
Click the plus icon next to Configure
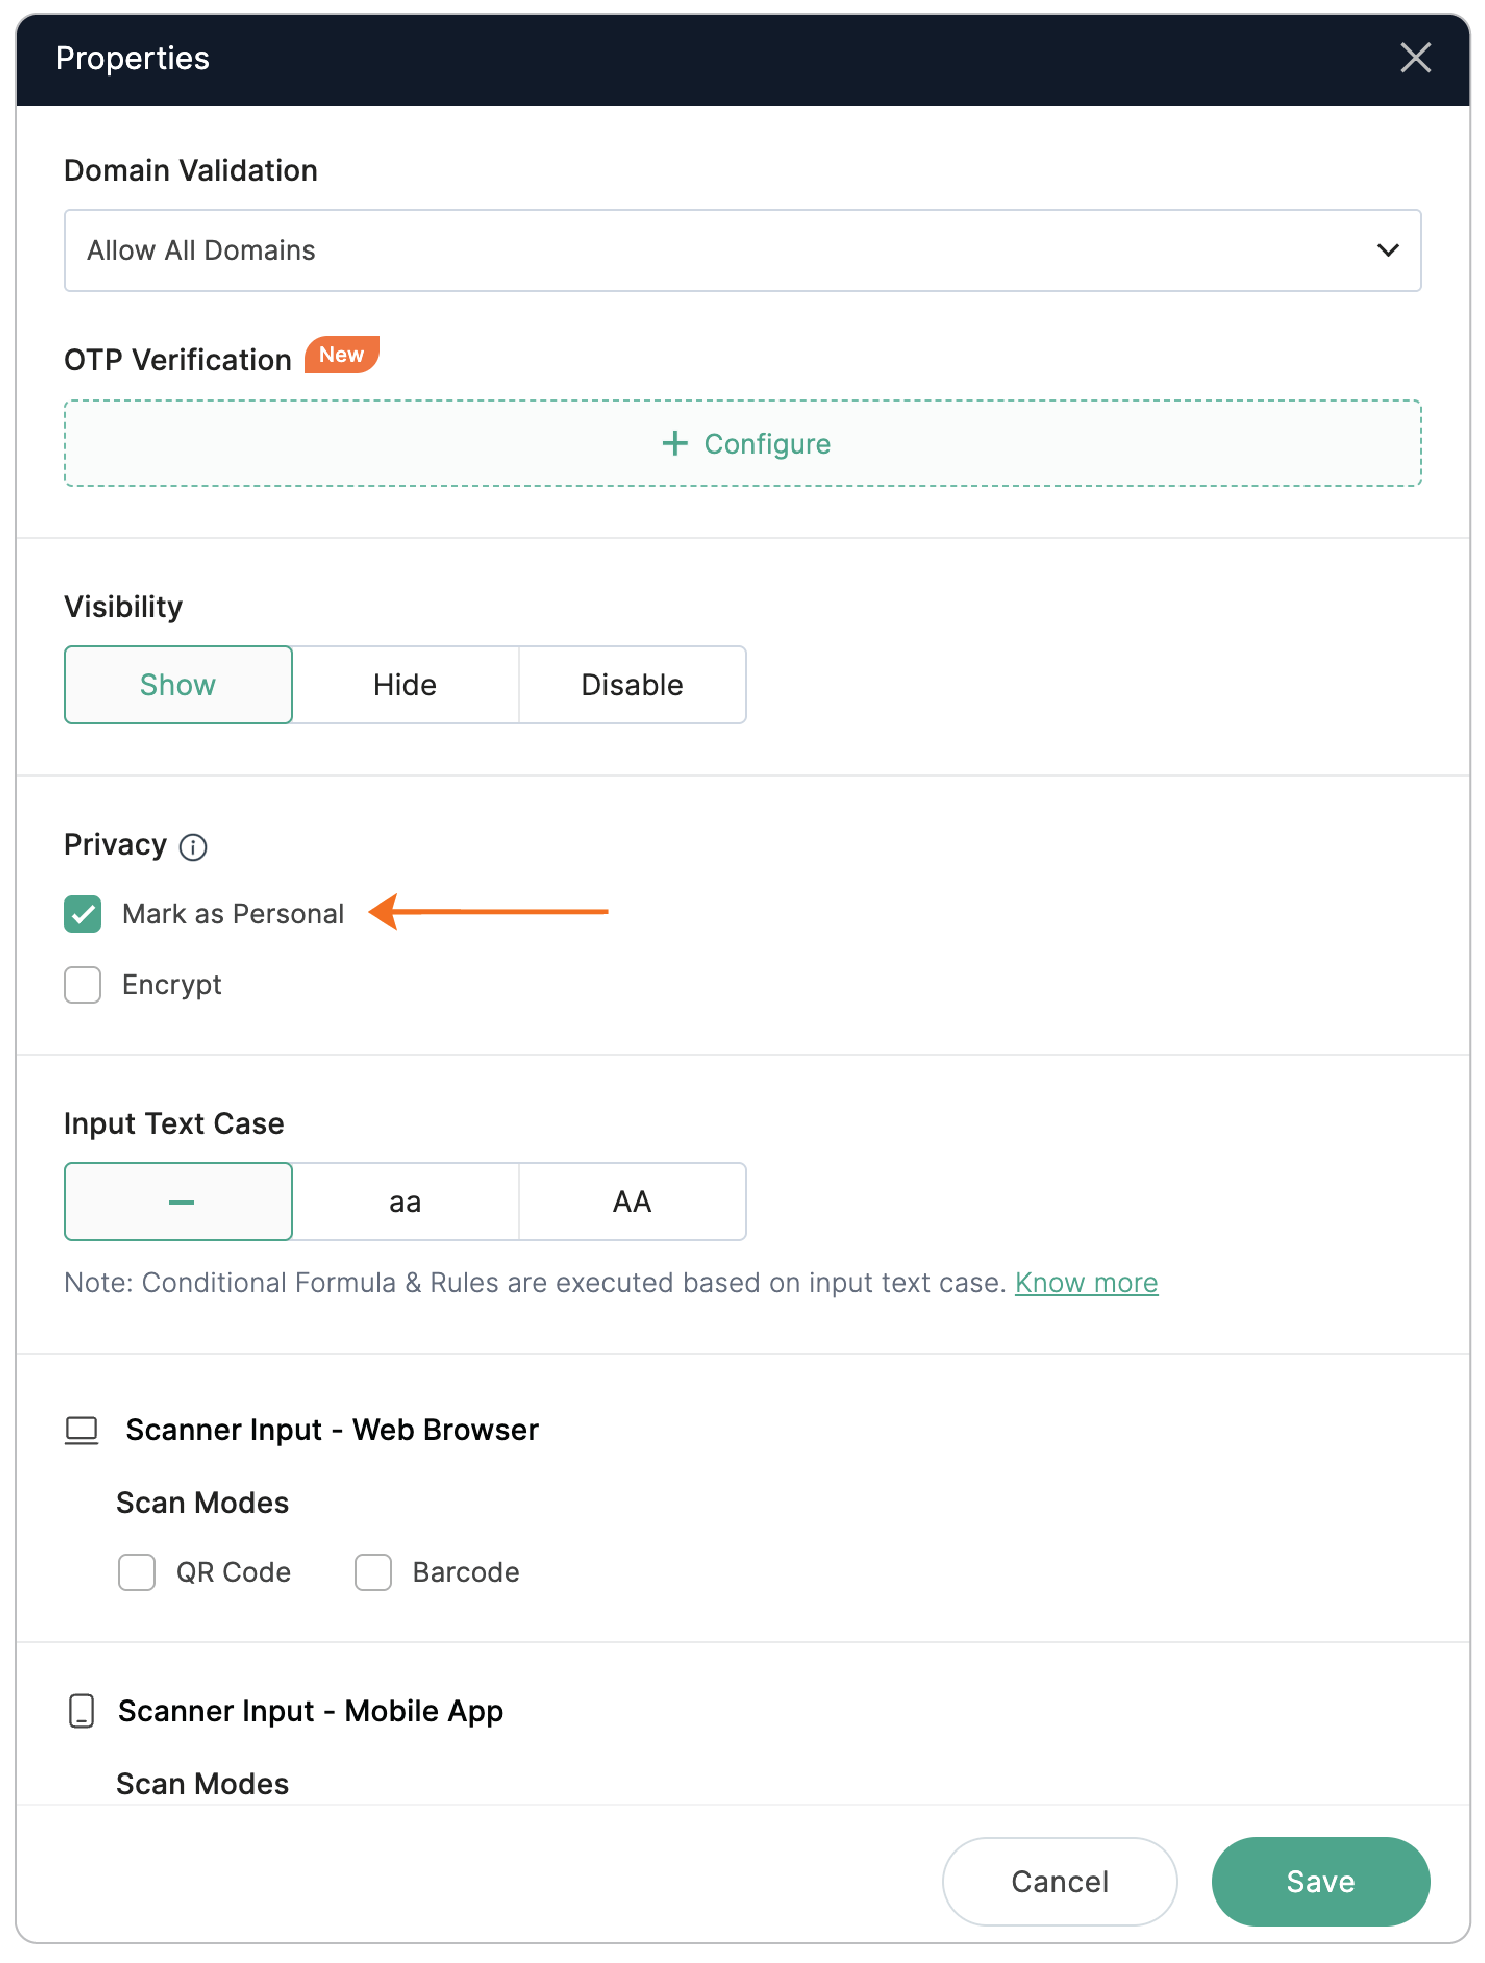point(675,444)
